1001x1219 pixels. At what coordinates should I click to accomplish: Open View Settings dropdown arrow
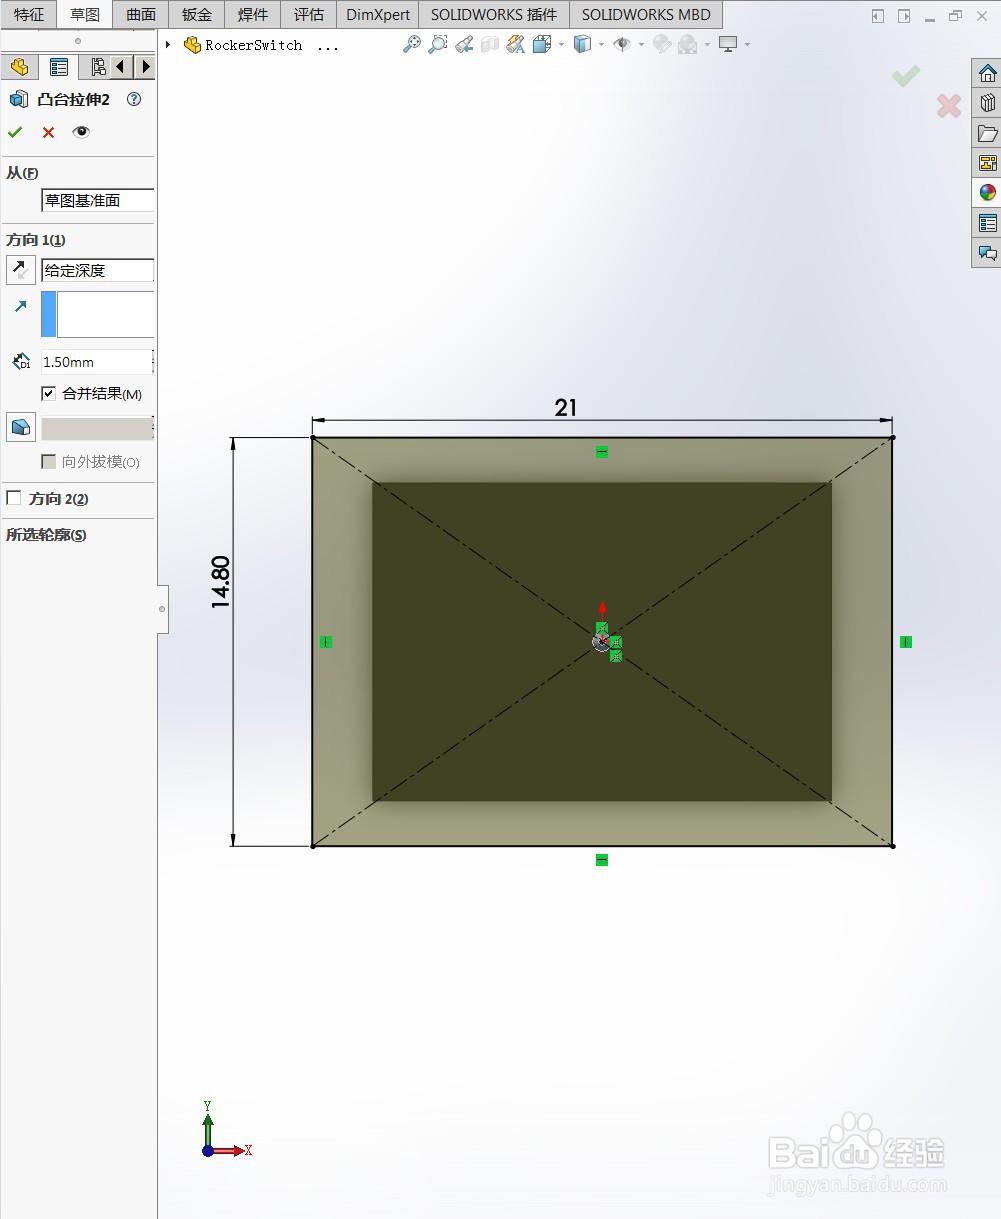(x=747, y=44)
